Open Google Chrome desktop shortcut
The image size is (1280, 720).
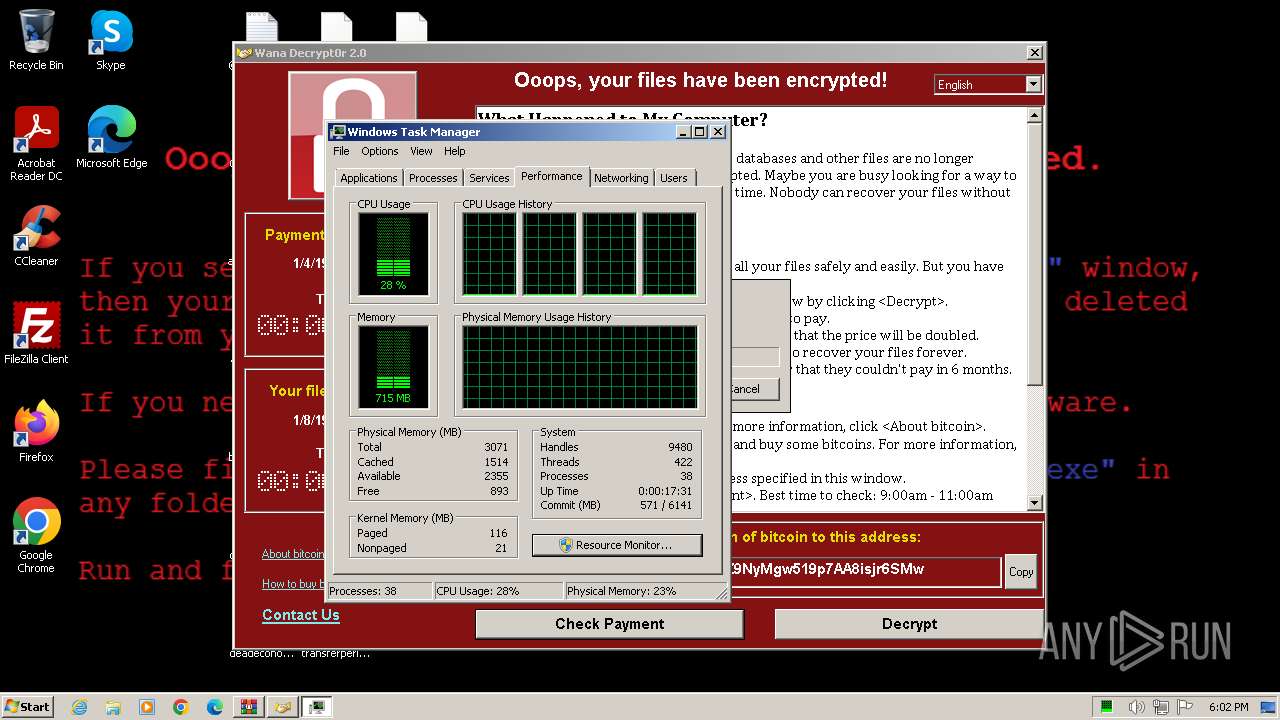(x=36, y=536)
